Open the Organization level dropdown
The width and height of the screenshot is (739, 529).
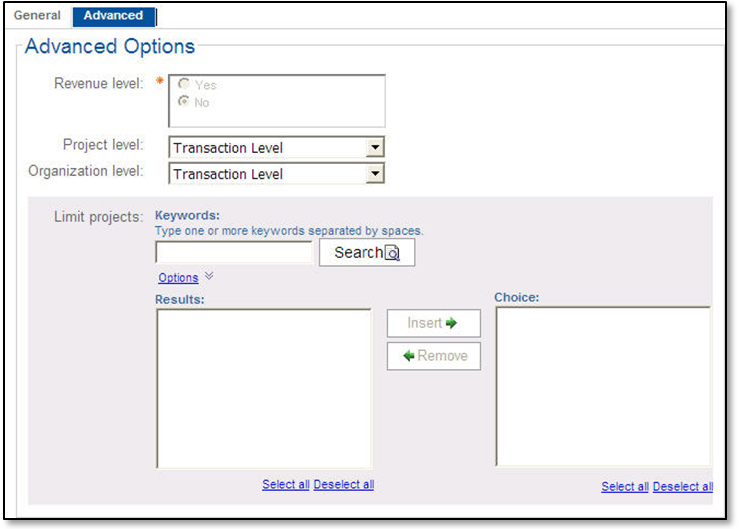(x=374, y=174)
